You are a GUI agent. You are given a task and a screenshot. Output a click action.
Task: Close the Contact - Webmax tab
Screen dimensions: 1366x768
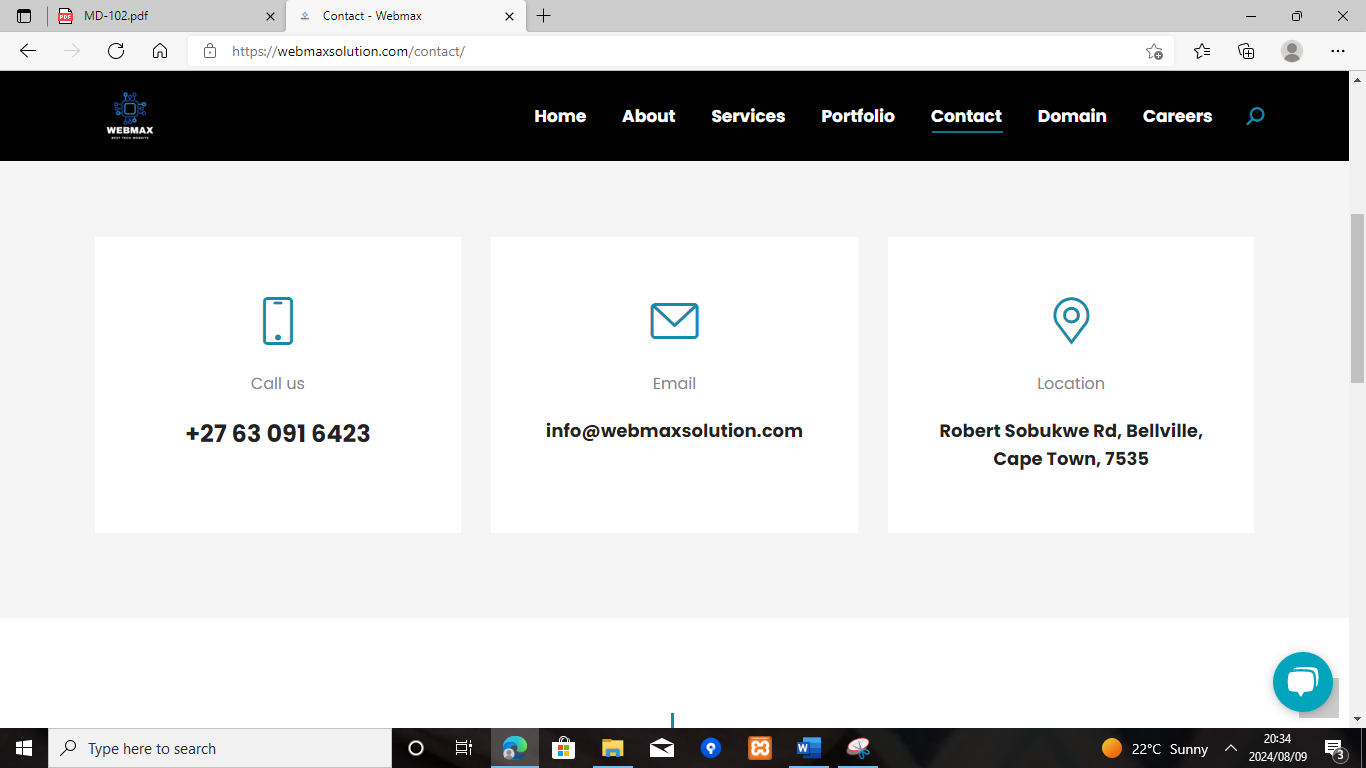pos(509,16)
